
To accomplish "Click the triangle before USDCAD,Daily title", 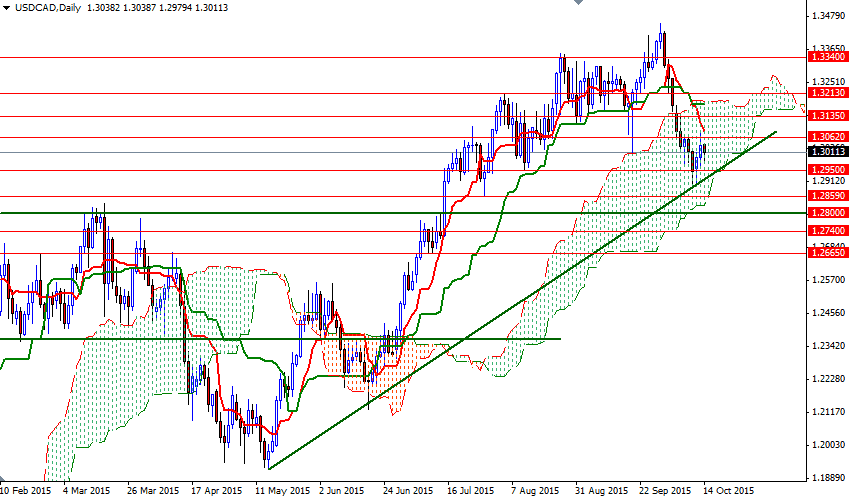I will coord(6,7).
